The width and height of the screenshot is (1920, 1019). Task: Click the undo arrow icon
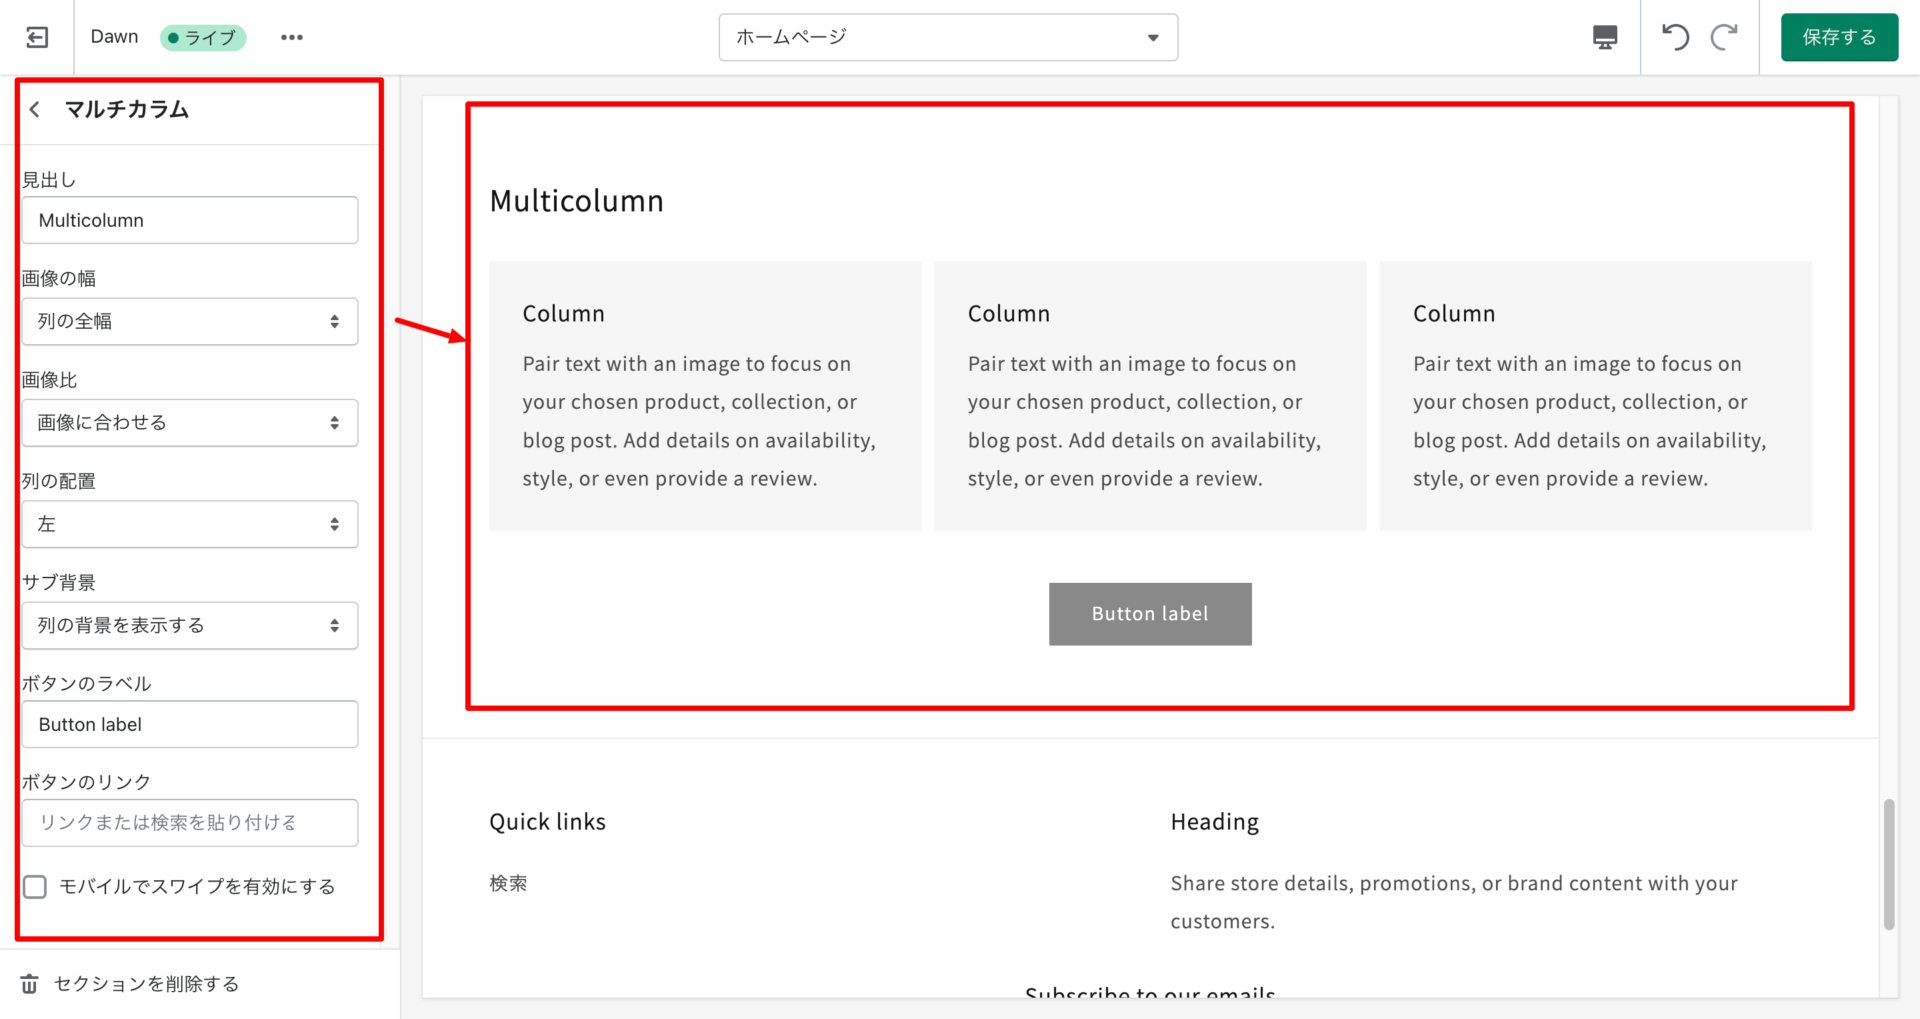(x=1675, y=38)
